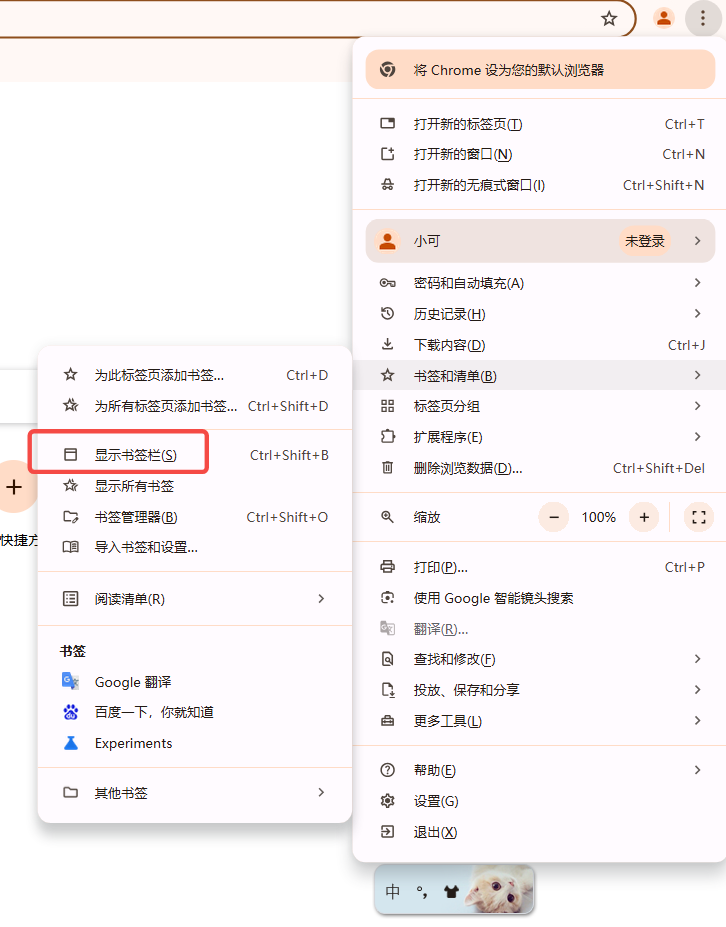Click the exit icon beside 退出
726x927 pixels.
(387, 832)
